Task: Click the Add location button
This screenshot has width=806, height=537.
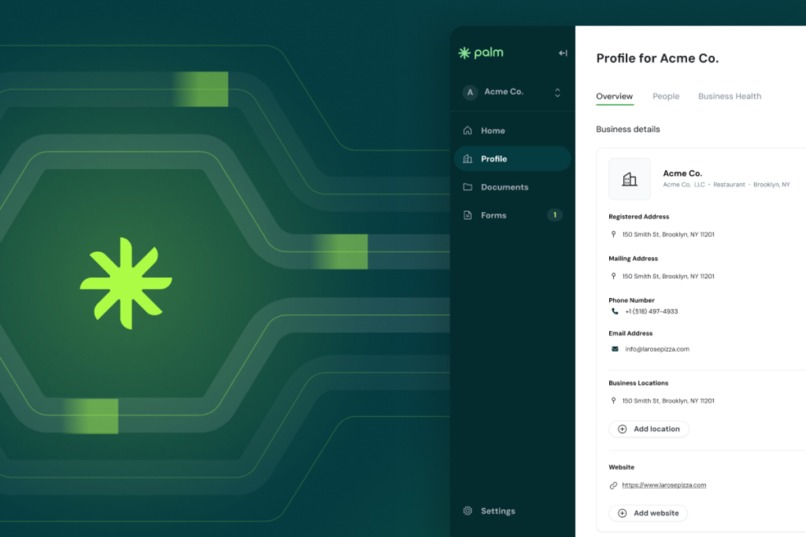Action: click(649, 429)
